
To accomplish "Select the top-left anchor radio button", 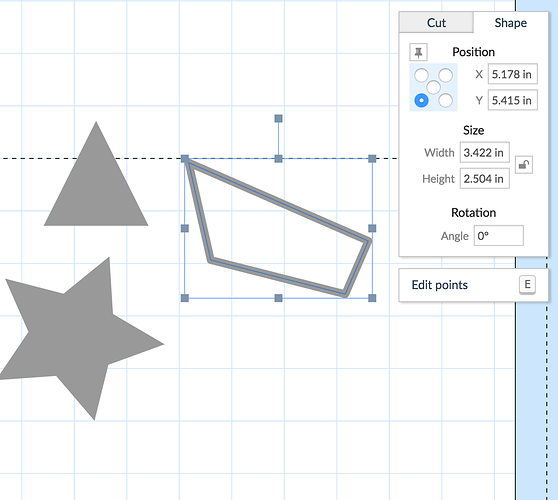I will (421, 75).
